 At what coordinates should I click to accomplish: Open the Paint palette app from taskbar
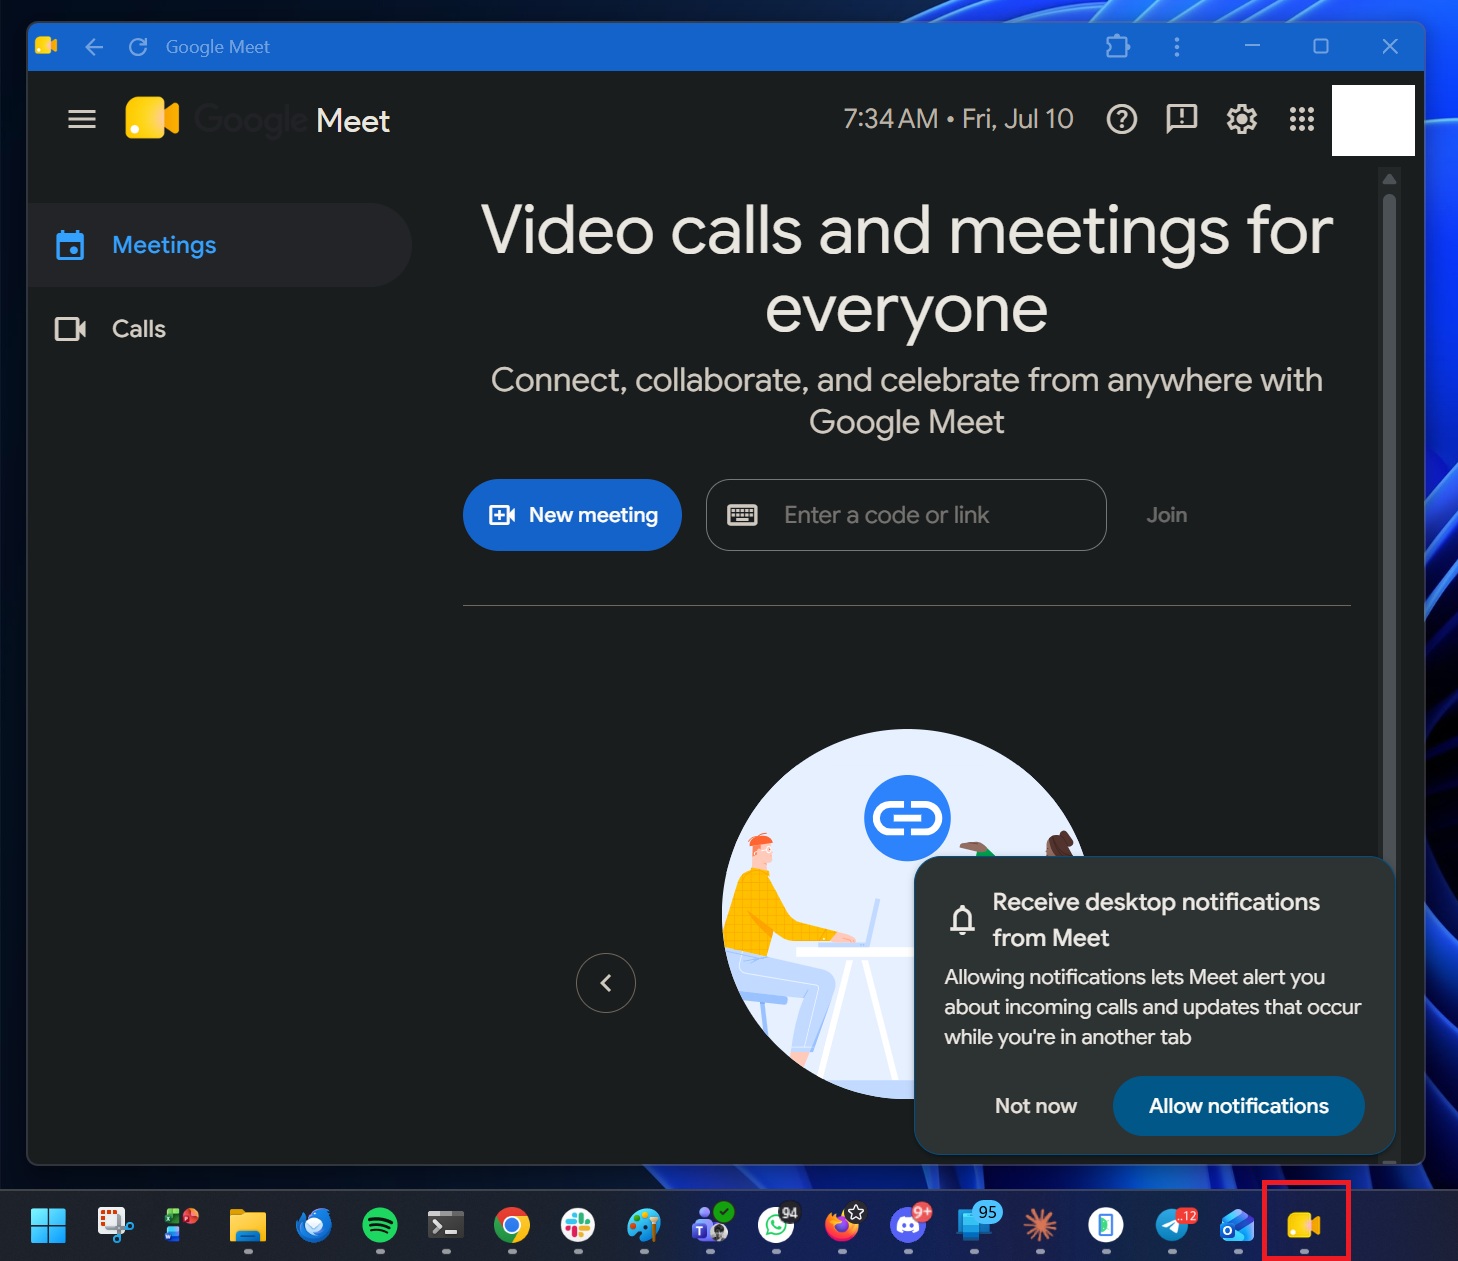[644, 1225]
